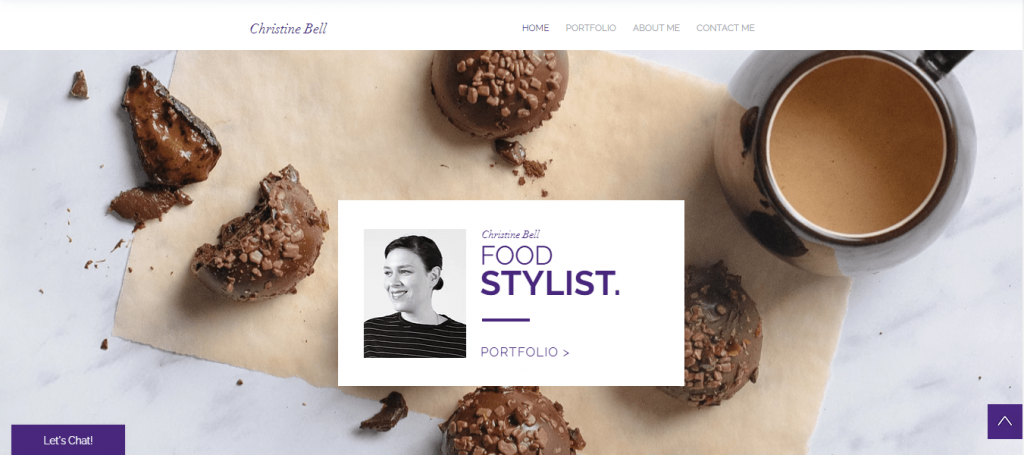Click the sprinkled donut at the top of the hero
Screen dimensions: 1024x455
[500, 93]
